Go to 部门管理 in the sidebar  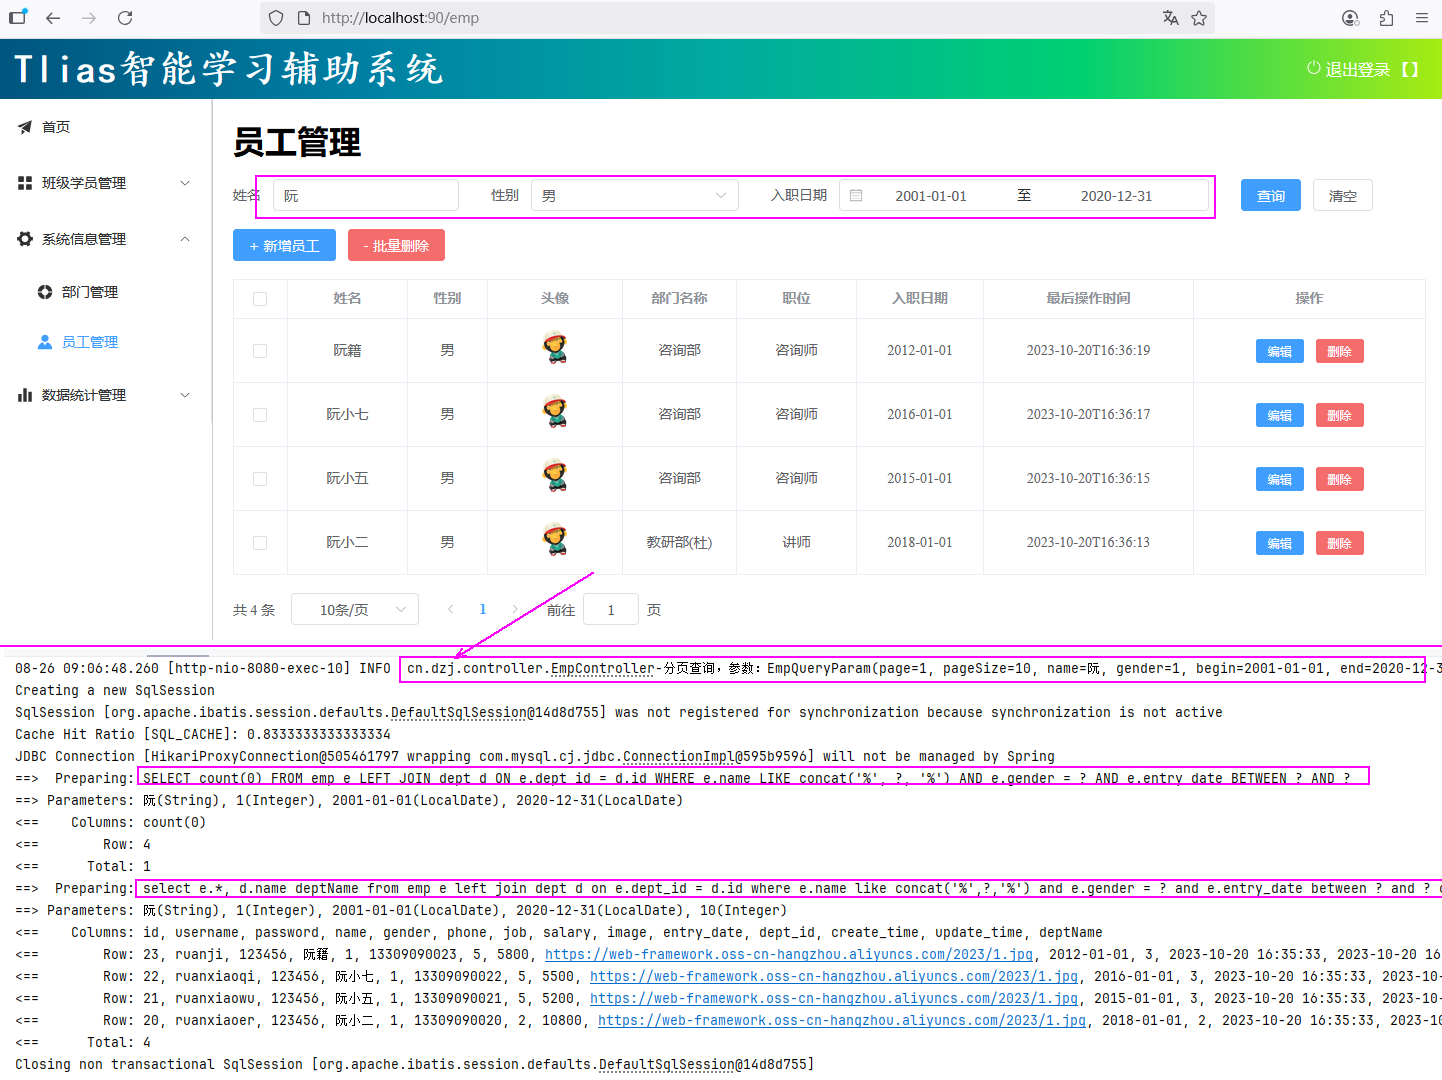point(89,292)
